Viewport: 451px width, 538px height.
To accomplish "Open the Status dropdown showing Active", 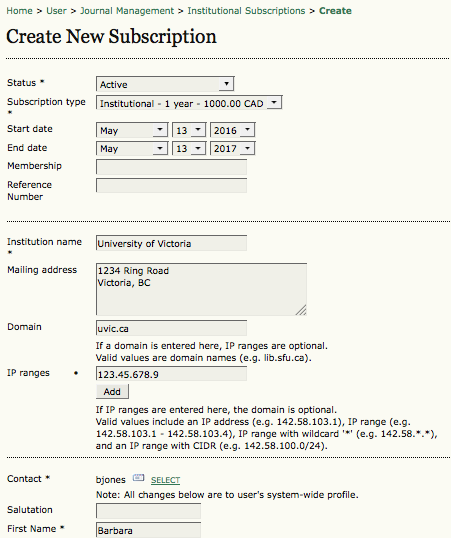I will 165,84.
